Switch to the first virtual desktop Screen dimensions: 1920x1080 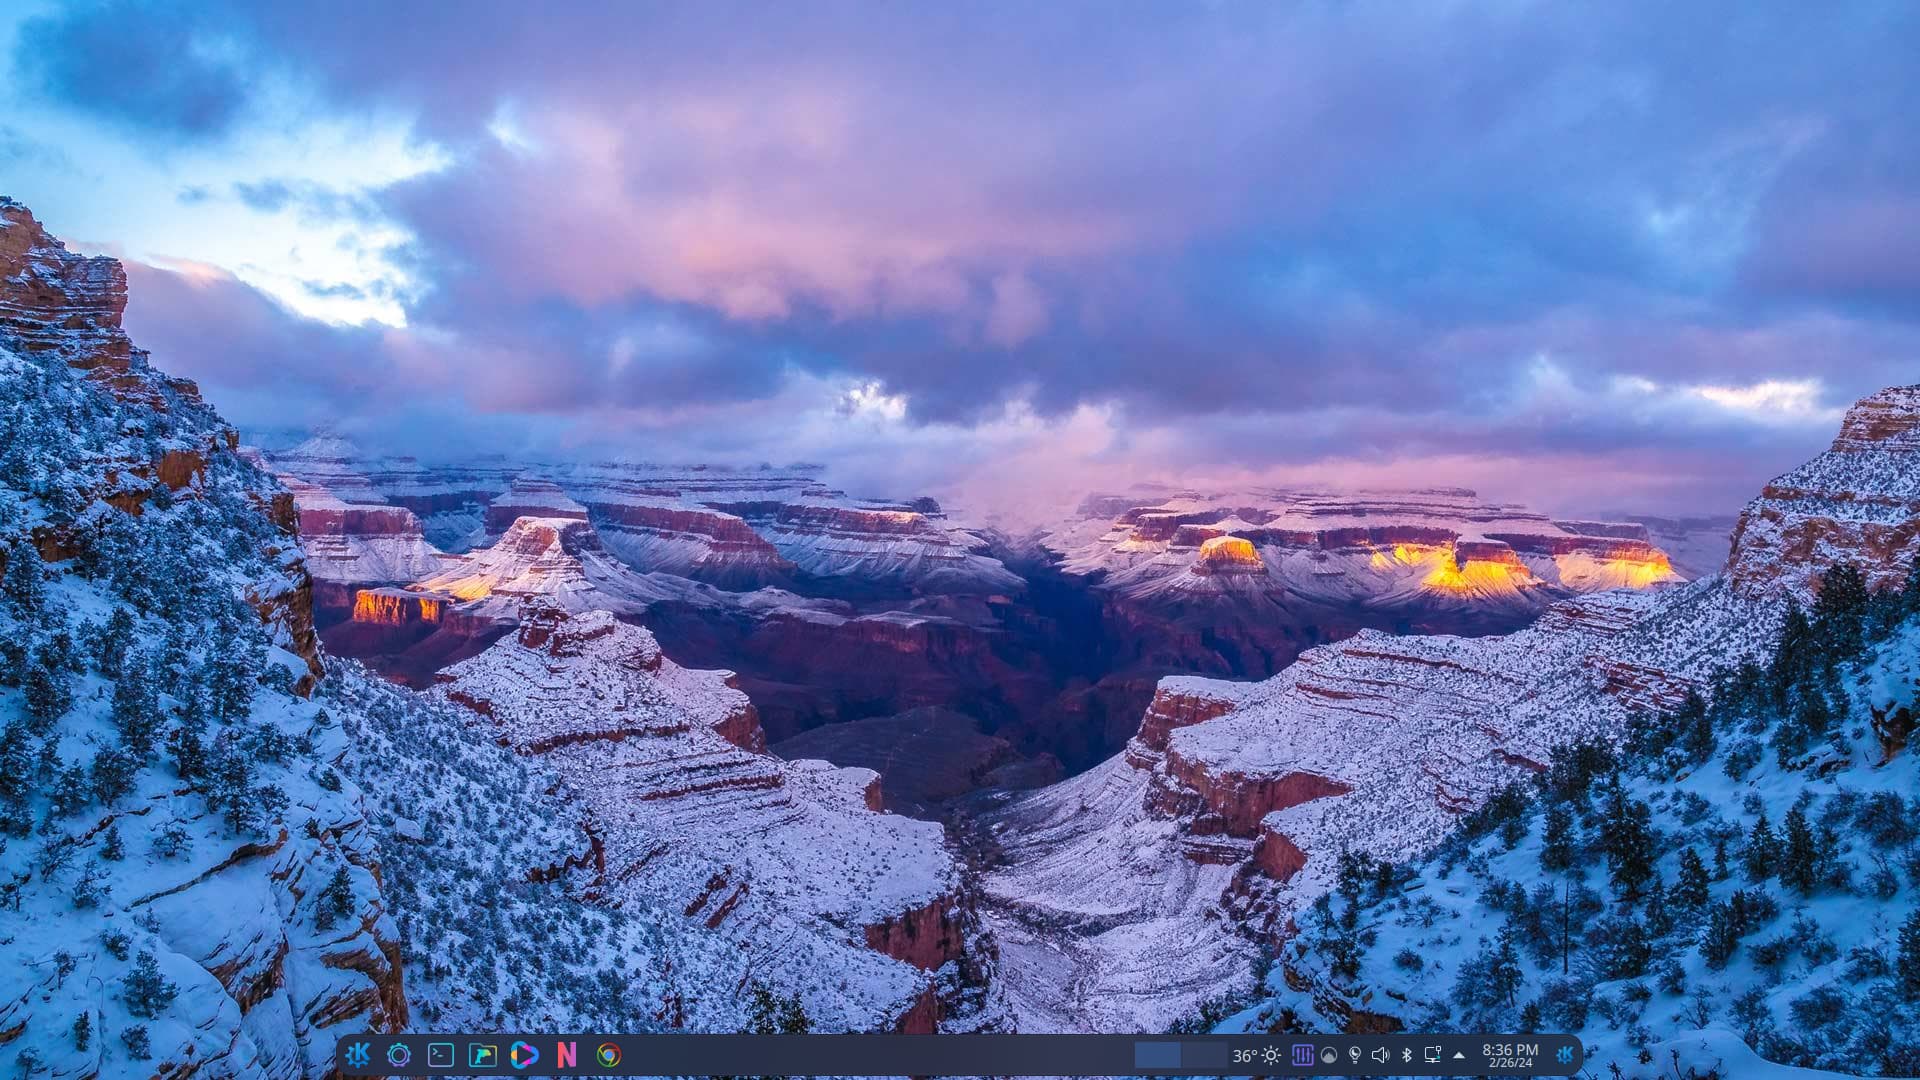click(x=1157, y=1055)
